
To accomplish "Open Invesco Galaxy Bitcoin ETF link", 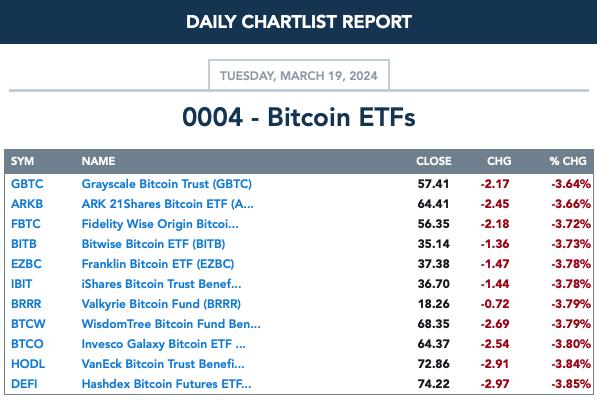I will (x=163, y=344).
